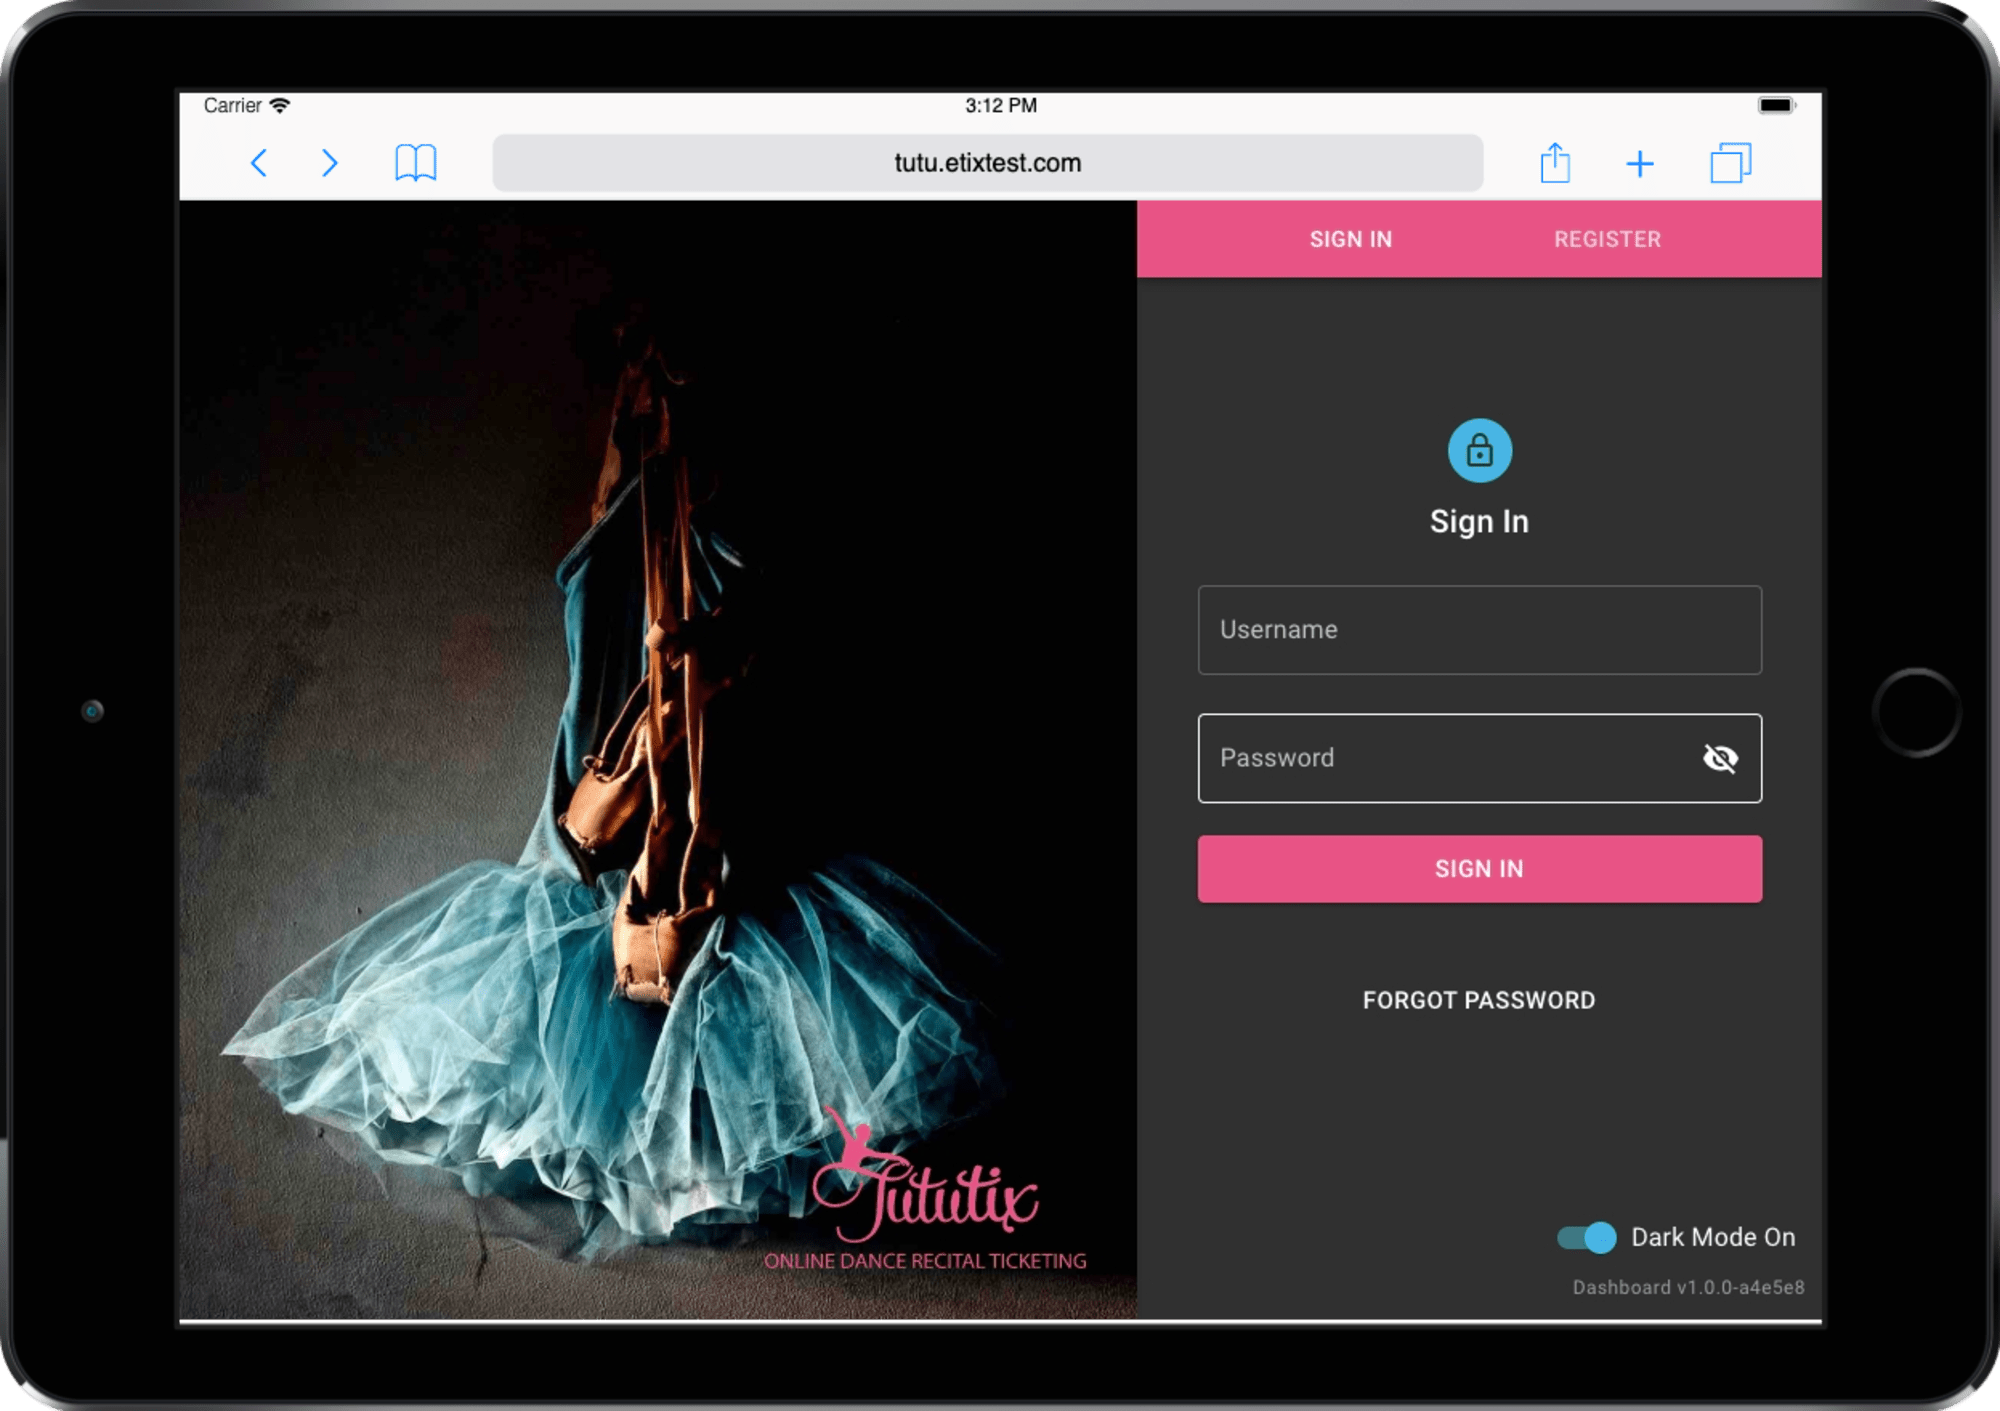
Task: Open the FORGOT PASSWORD link
Action: pos(1479,1000)
